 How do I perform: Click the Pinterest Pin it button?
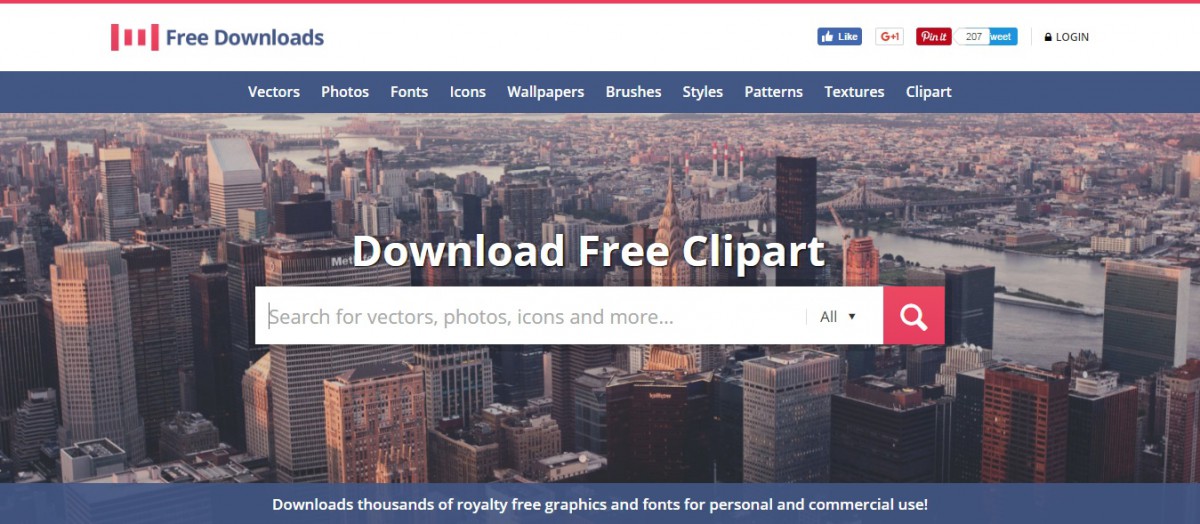[x=934, y=37]
